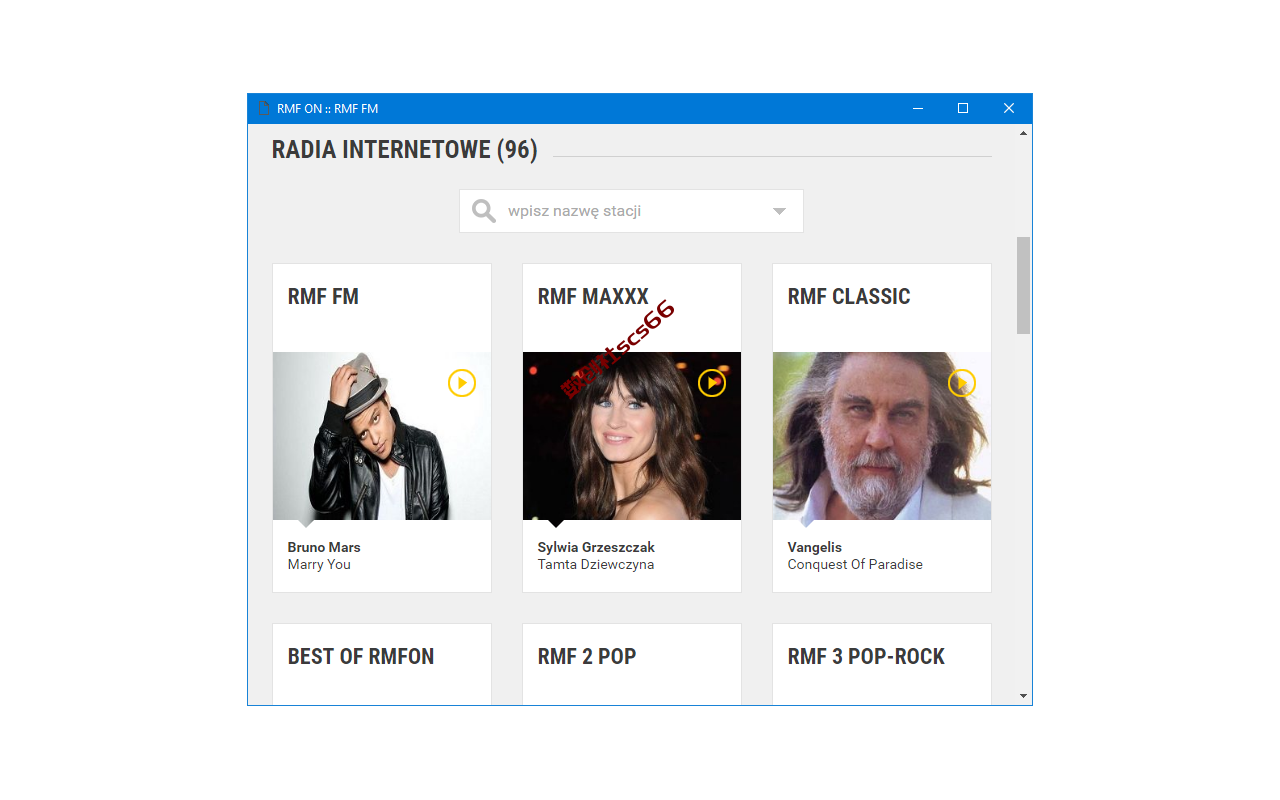Open the RMF FM card title
This screenshot has width=1280, height=800.
coord(323,296)
